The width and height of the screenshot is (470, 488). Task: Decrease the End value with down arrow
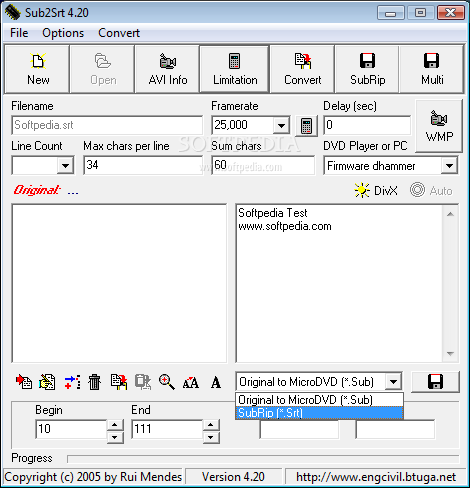pos(211,437)
